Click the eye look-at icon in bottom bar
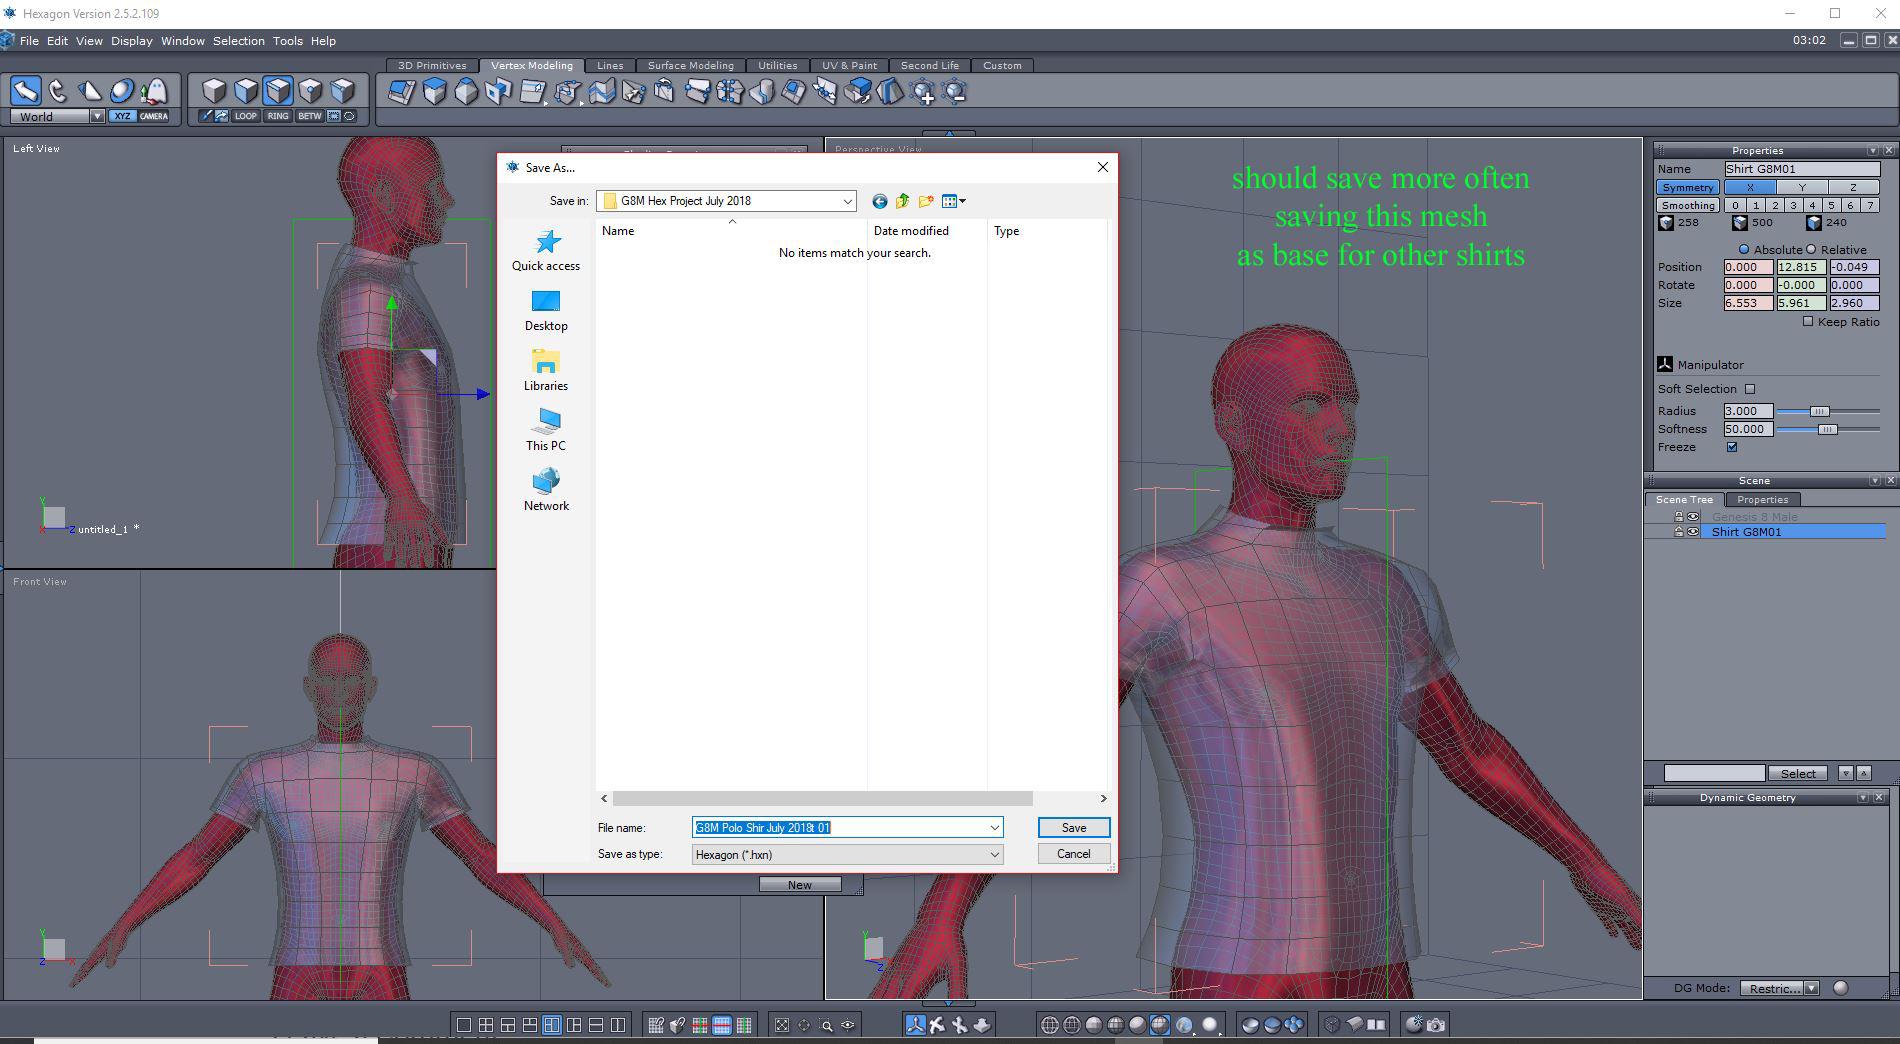Image resolution: width=1900 pixels, height=1044 pixels. click(x=848, y=1025)
